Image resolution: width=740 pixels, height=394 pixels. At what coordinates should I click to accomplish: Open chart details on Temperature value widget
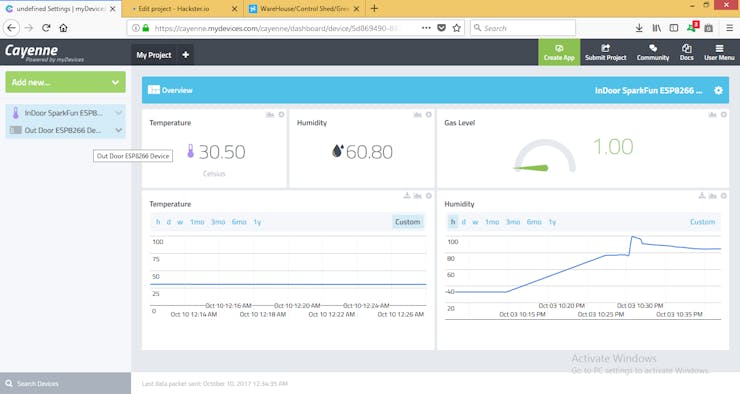pyautogui.click(x=270, y=115)
